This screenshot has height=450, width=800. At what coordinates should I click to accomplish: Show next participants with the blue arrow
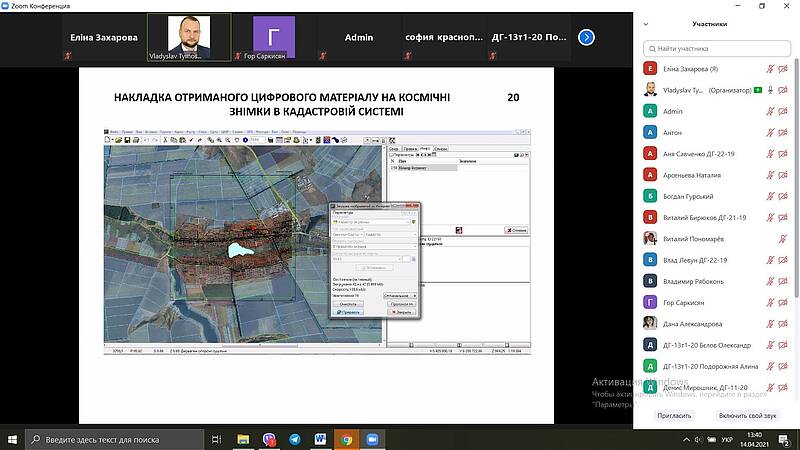(x=586, y=37)
